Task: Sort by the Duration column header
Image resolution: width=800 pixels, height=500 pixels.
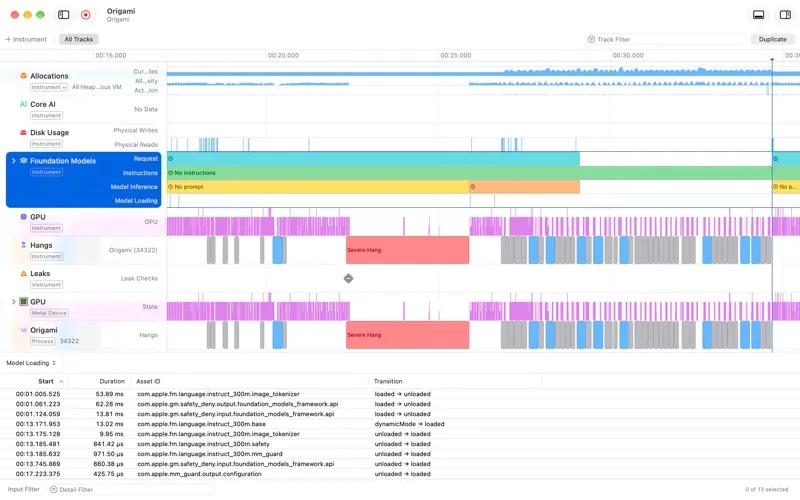Action: [x=112, y=381]
